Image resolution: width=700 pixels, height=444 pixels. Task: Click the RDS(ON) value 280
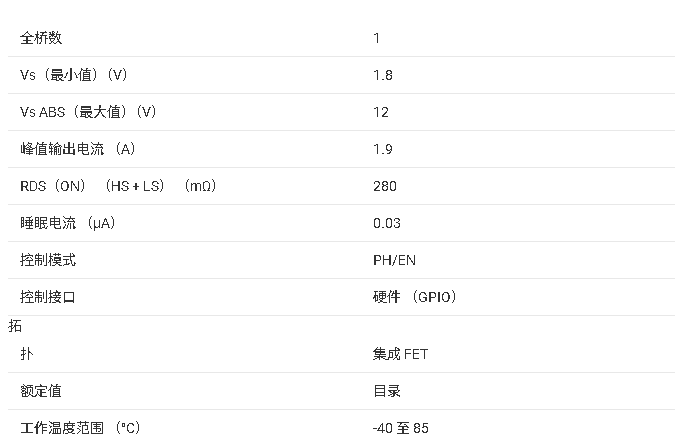385,186
